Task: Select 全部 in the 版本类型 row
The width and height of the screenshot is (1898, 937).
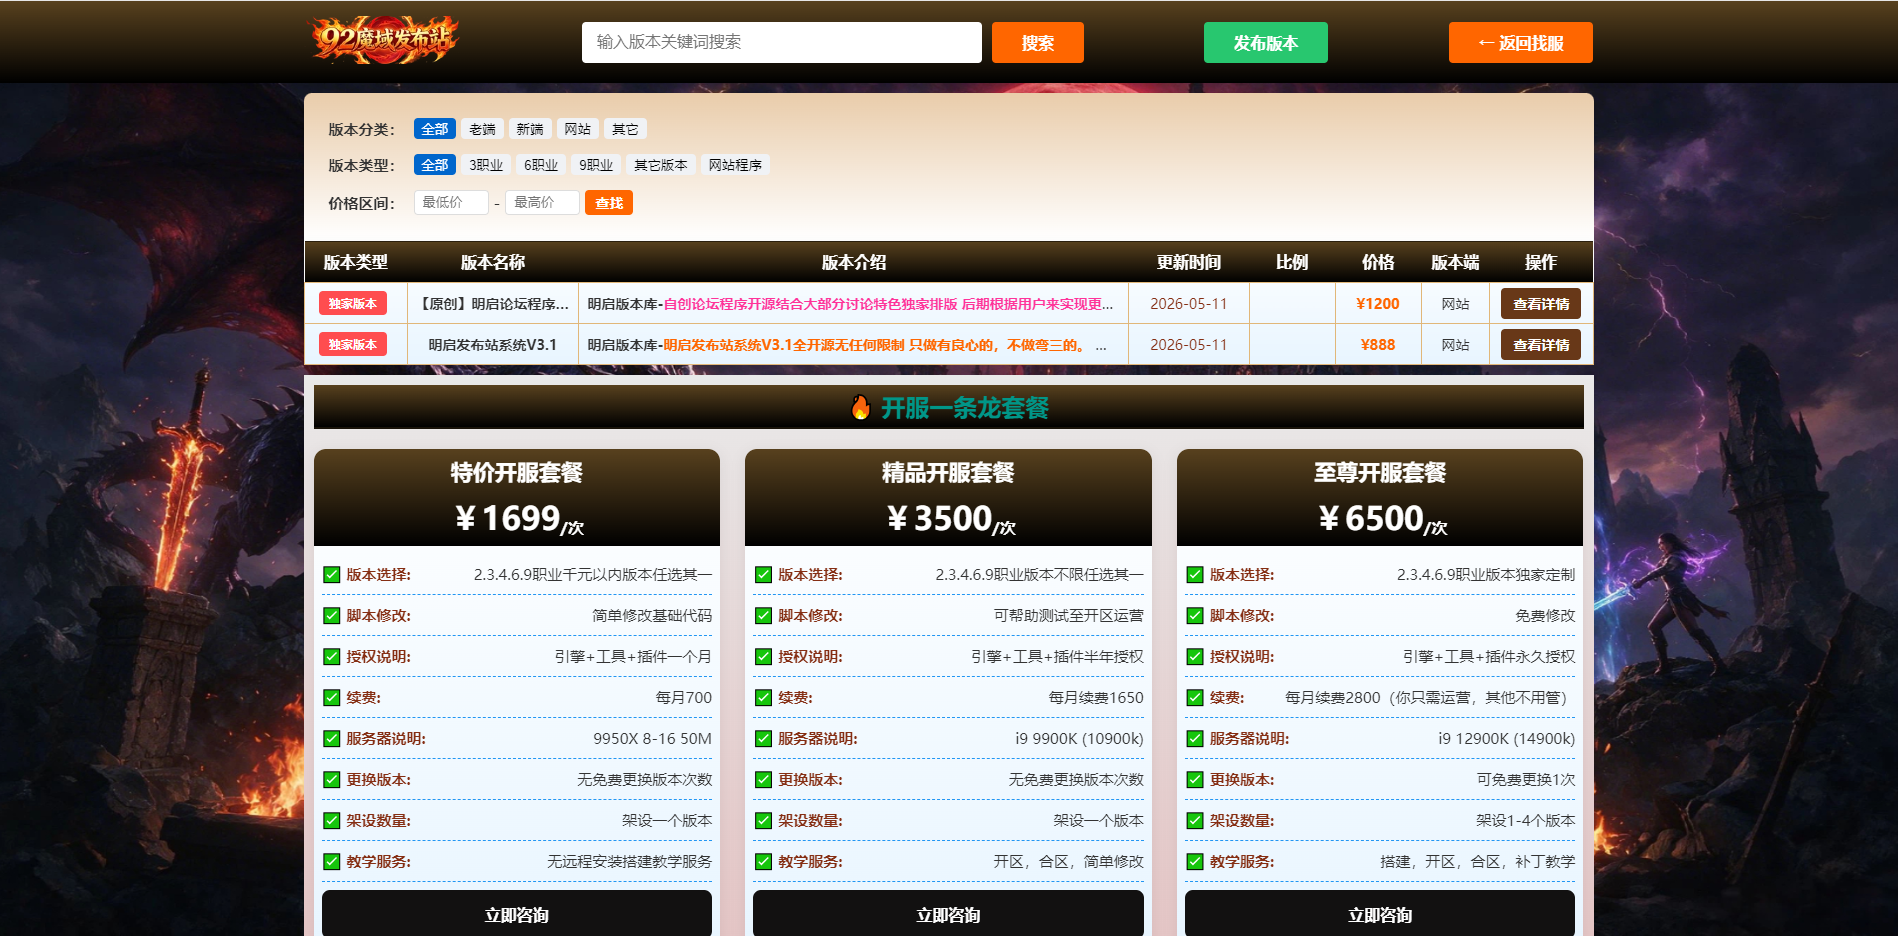Action: click(x=435, y=165)
